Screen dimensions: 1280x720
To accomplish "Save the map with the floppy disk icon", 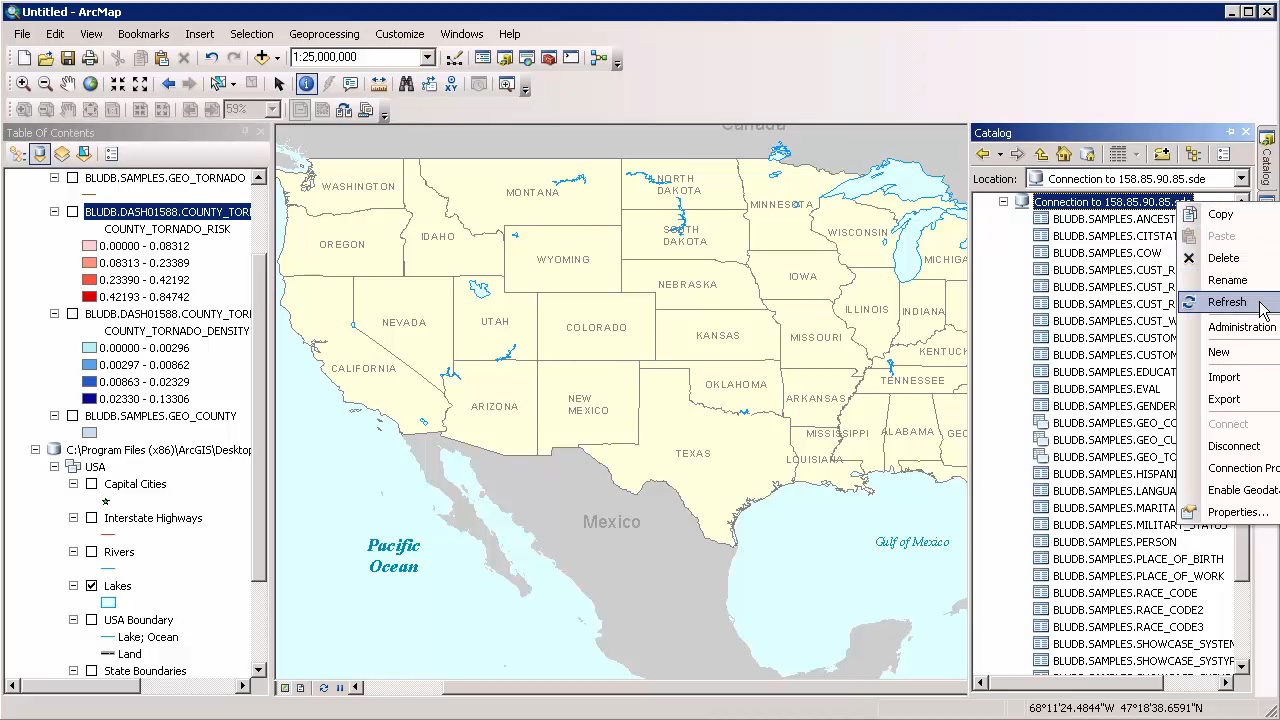I will pos(68,58).
